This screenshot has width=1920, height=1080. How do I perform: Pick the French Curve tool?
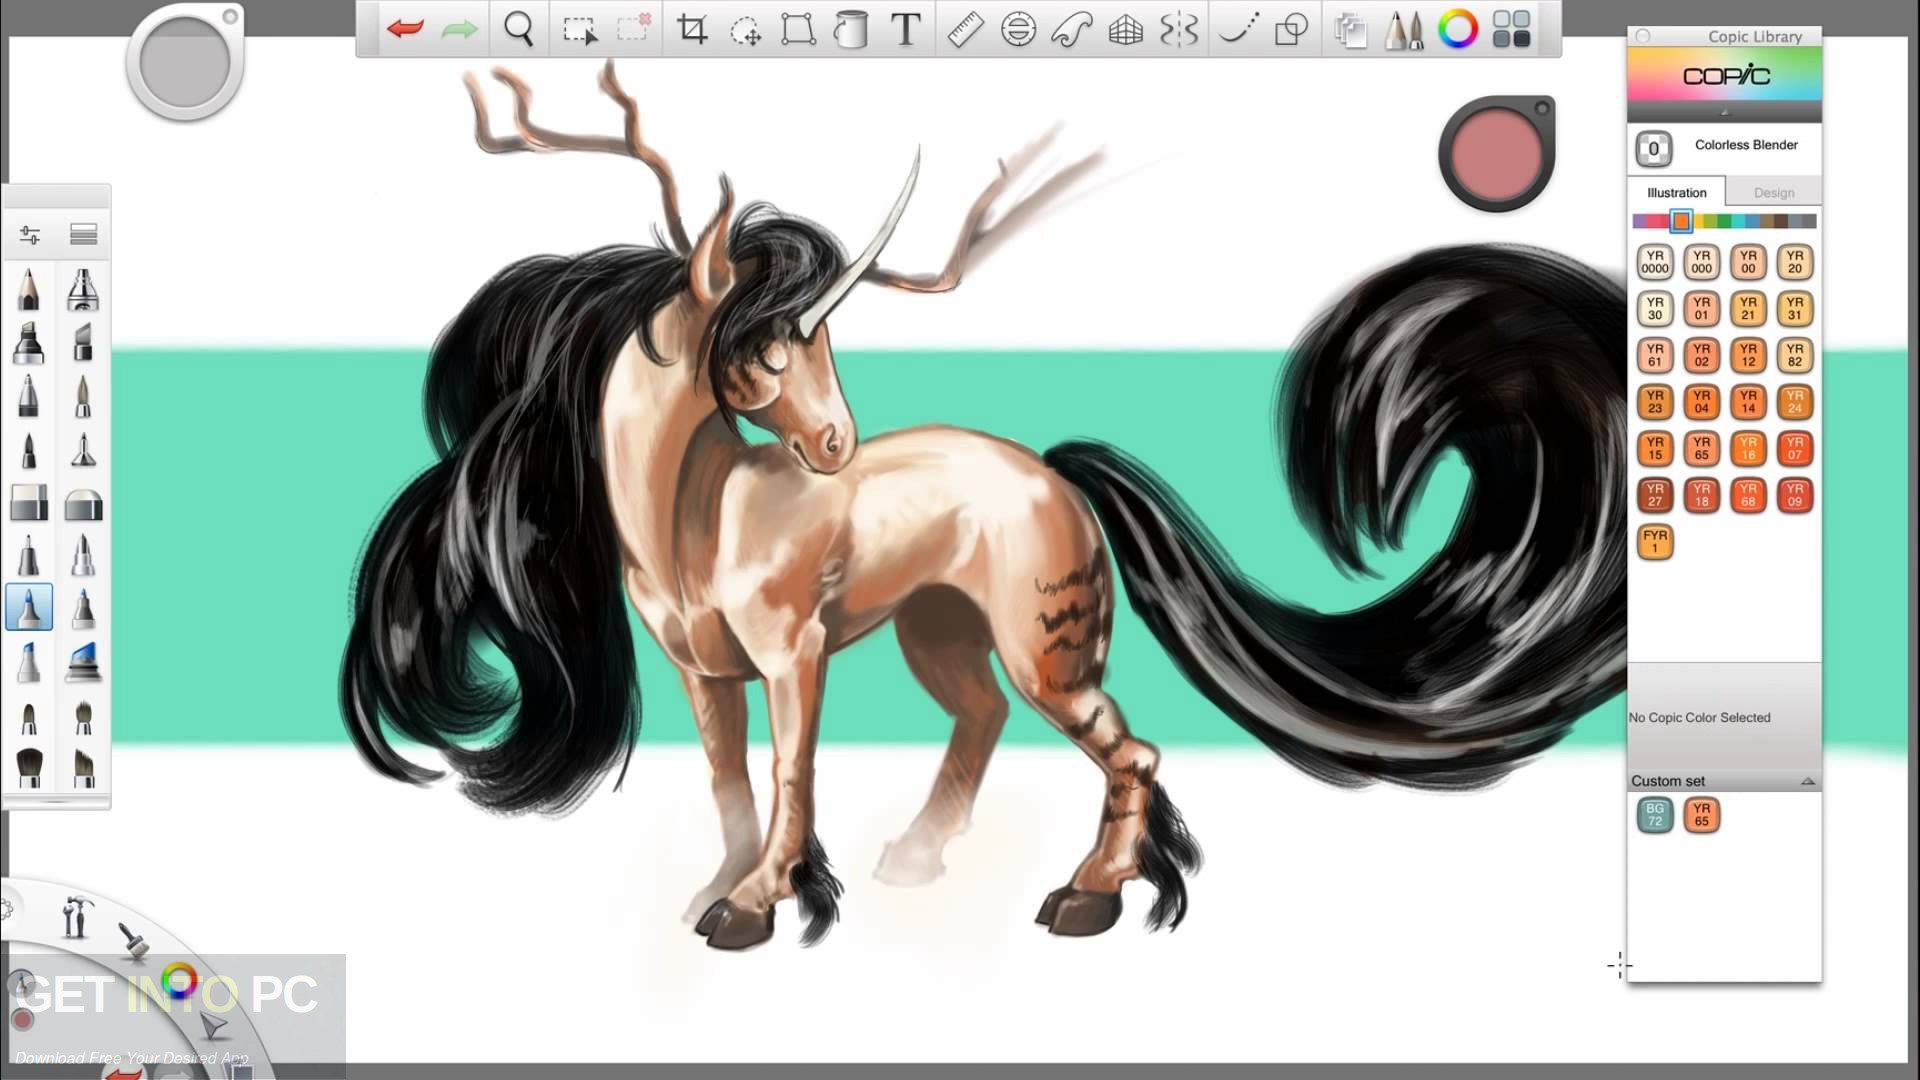pos(1071,30)
